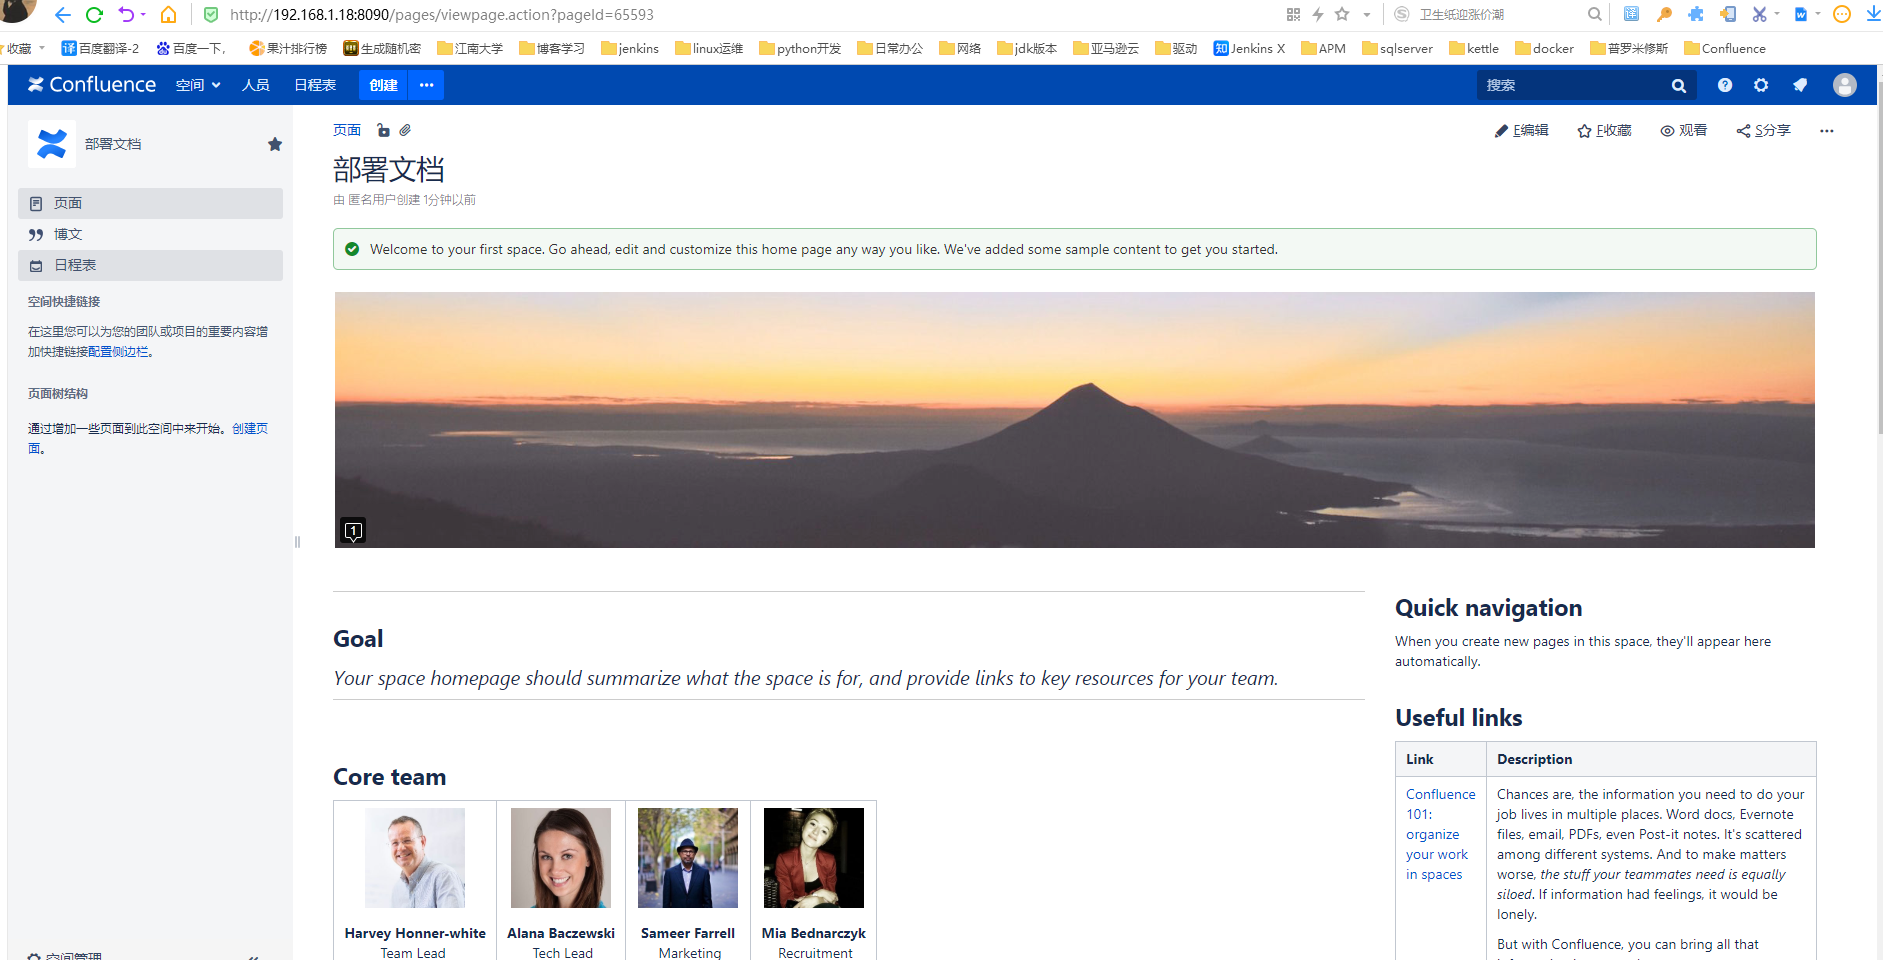
Task: Open the Confluence administration gear icon
Action: pyautogui.click(x=1761, y=85)
